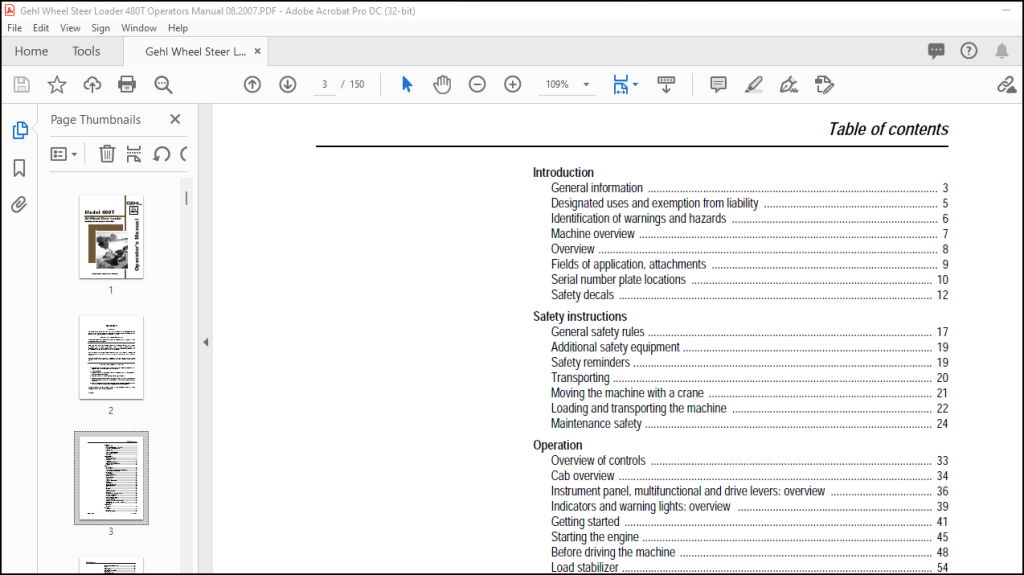The image size is (1024, 575).
Task: Select the page 1 cover thumbnail
Action: (x=111, y=237)
